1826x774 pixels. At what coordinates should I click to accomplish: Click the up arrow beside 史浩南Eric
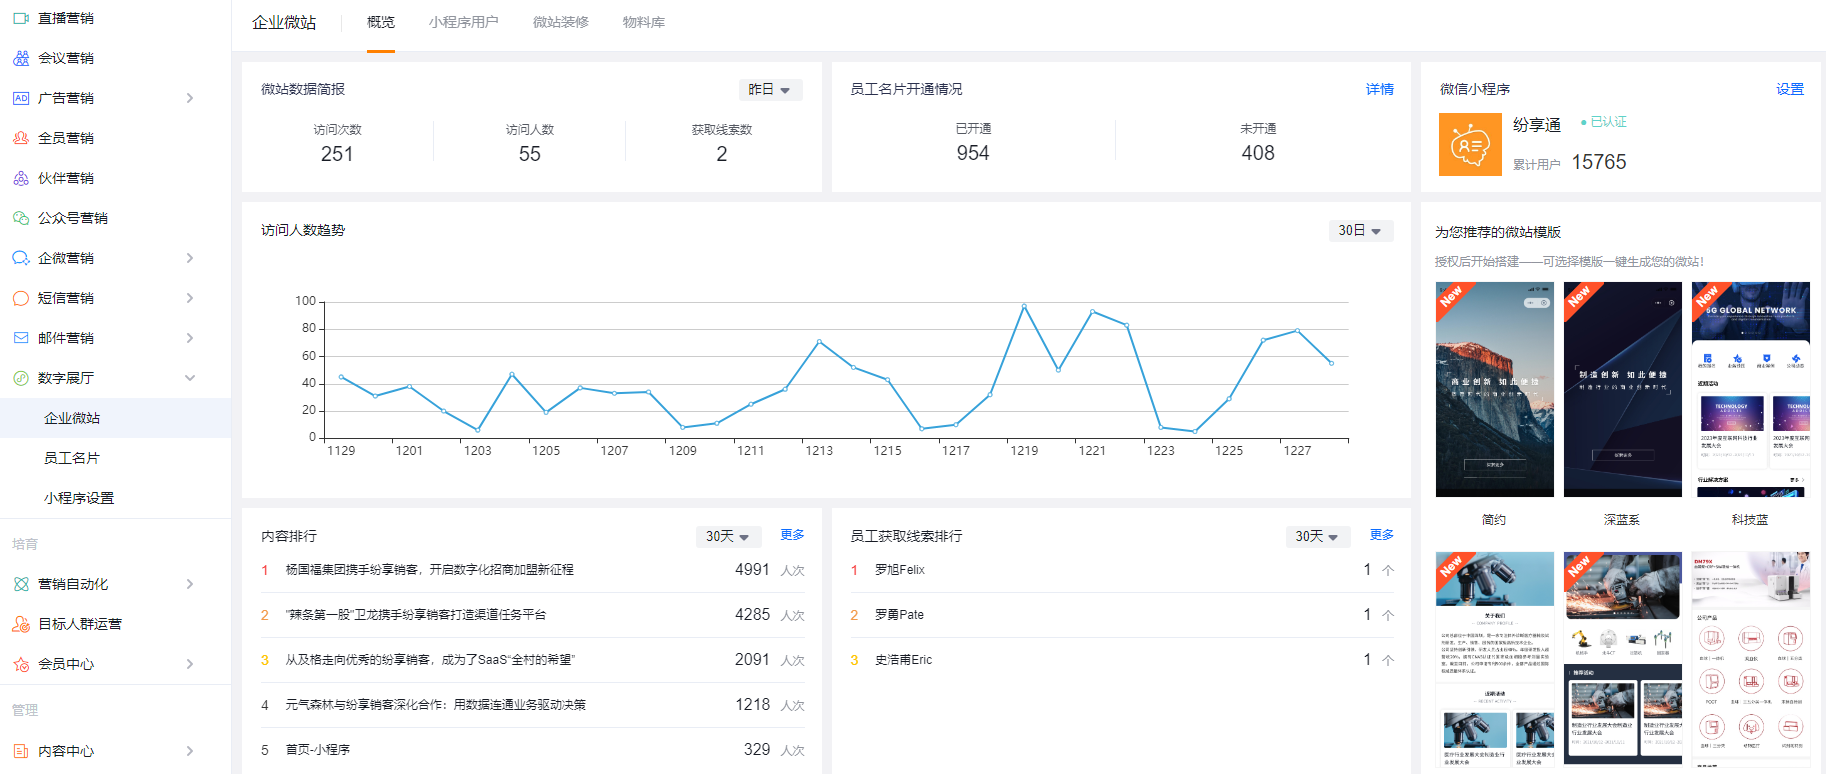(x=1388, y=660)
